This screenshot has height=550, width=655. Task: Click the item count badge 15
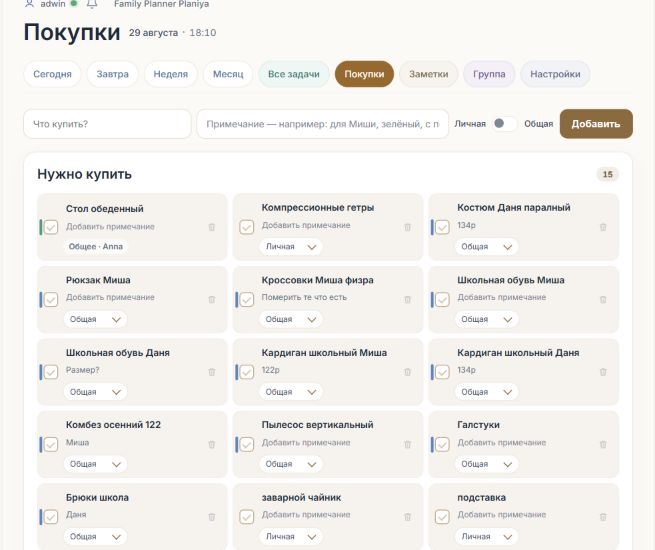(x=607, y=174)
